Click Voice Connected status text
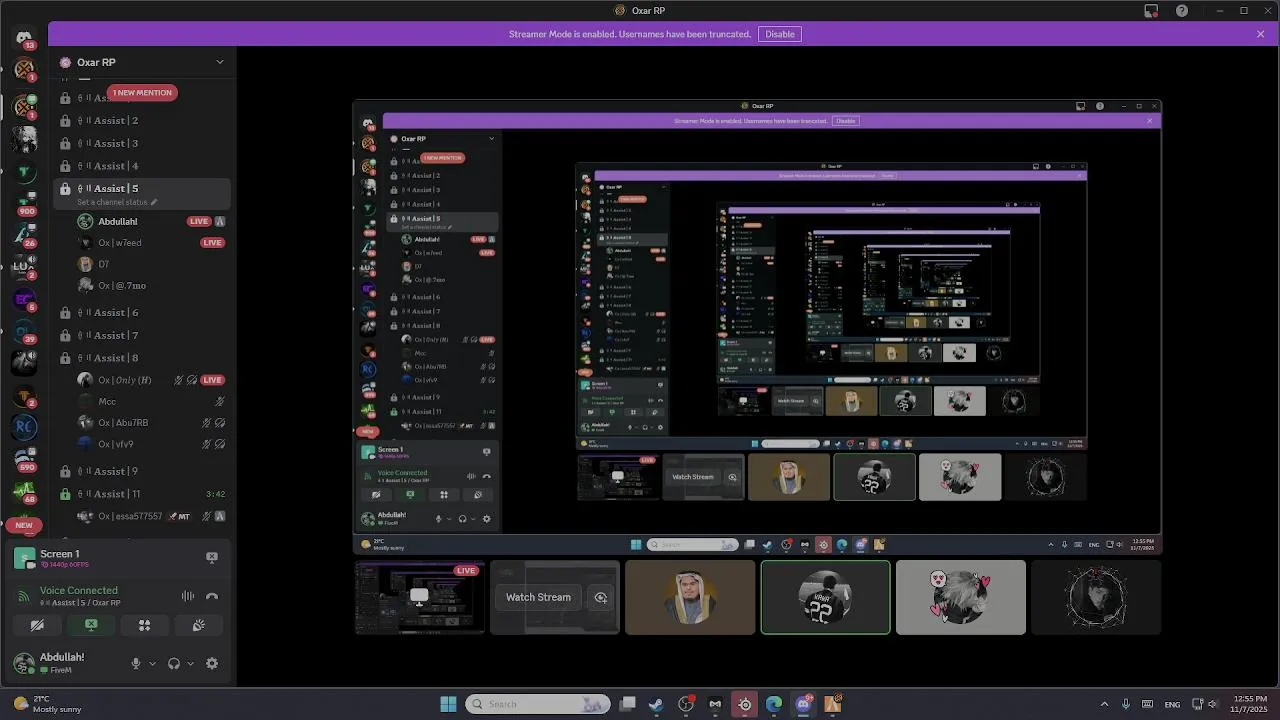 click(79, 591)
